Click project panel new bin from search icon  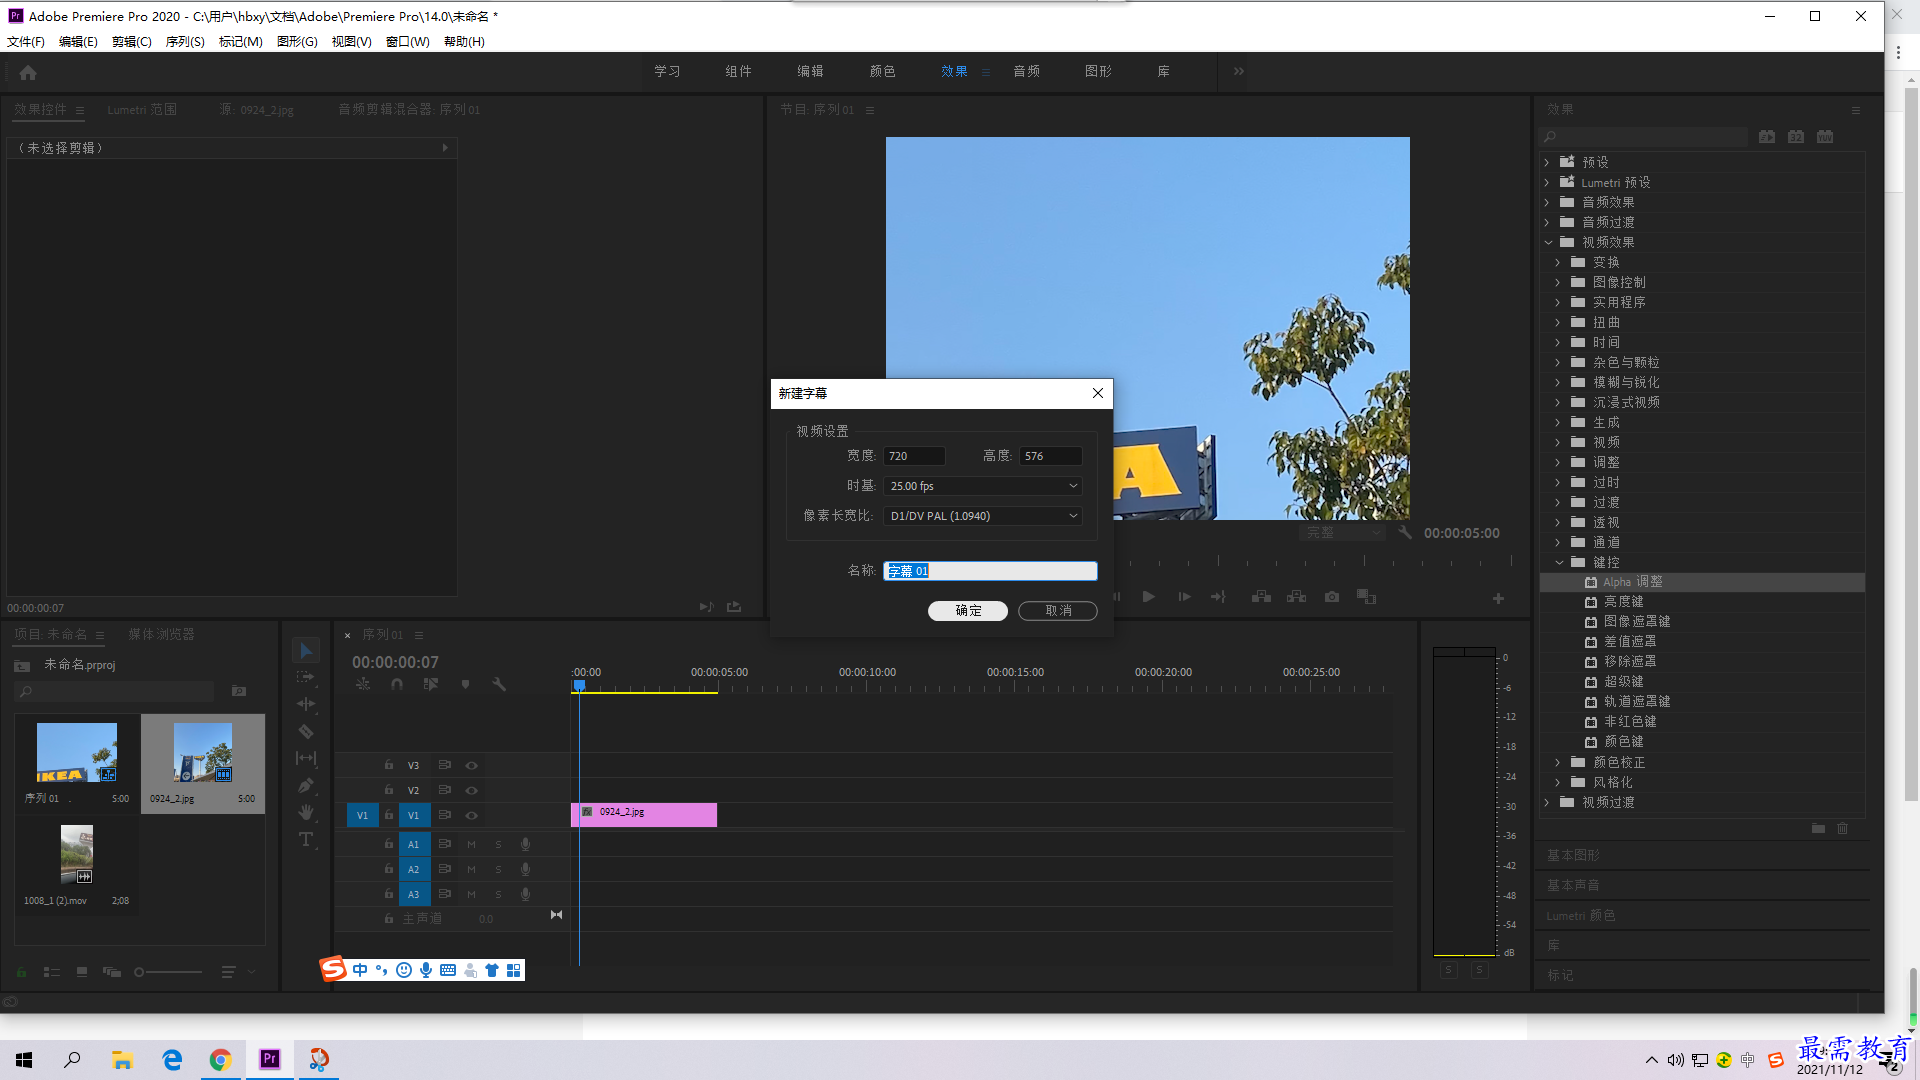(x=238, y=691)
